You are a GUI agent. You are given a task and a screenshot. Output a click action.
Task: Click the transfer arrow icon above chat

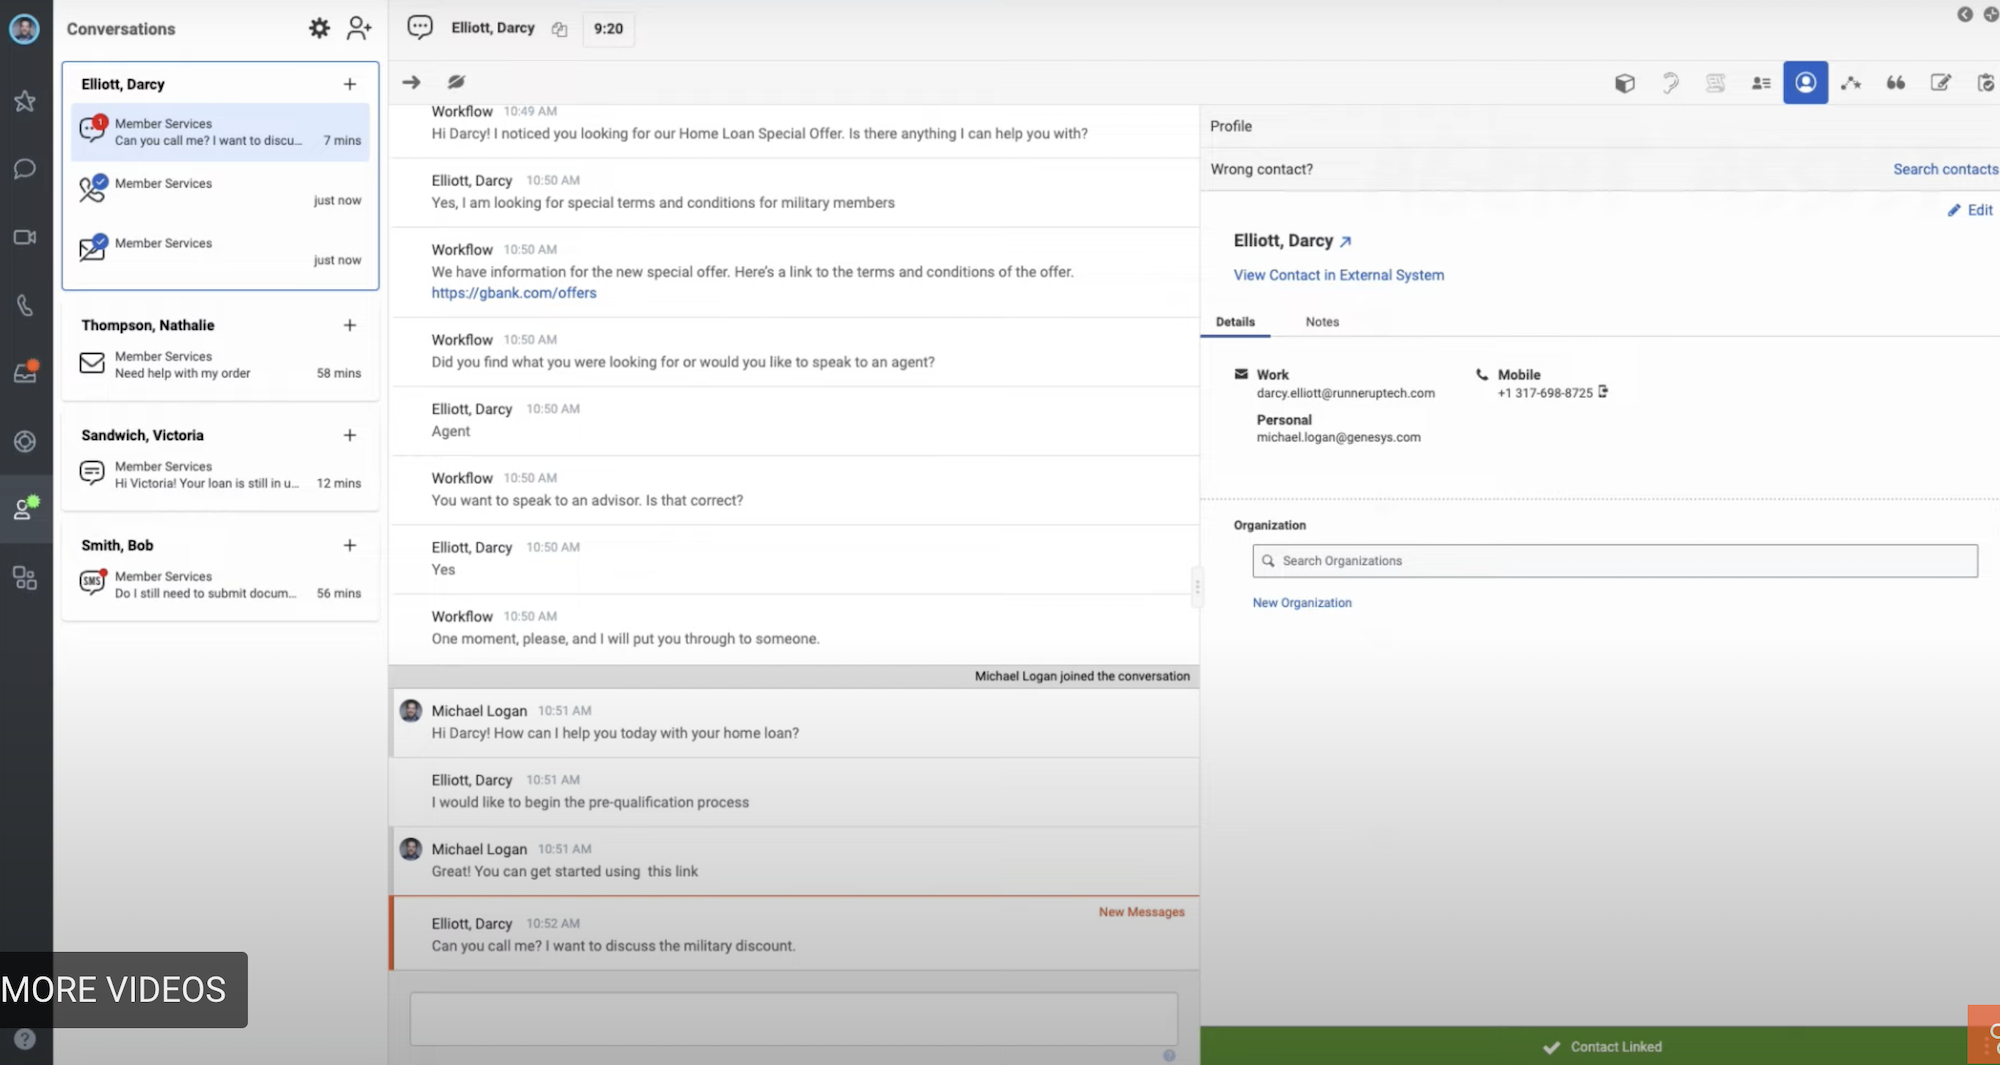pos(411,82)
